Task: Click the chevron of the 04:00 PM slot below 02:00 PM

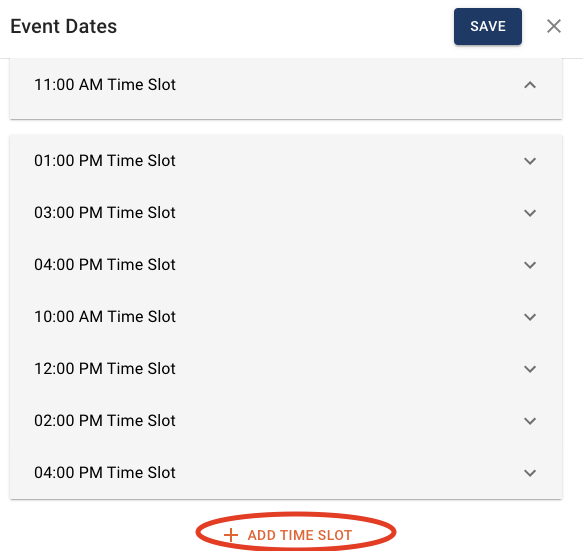Action: pos(530,473)
